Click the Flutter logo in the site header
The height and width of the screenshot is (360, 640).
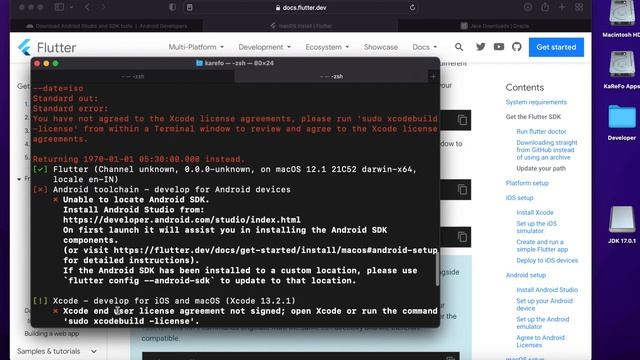pos(47,47)
